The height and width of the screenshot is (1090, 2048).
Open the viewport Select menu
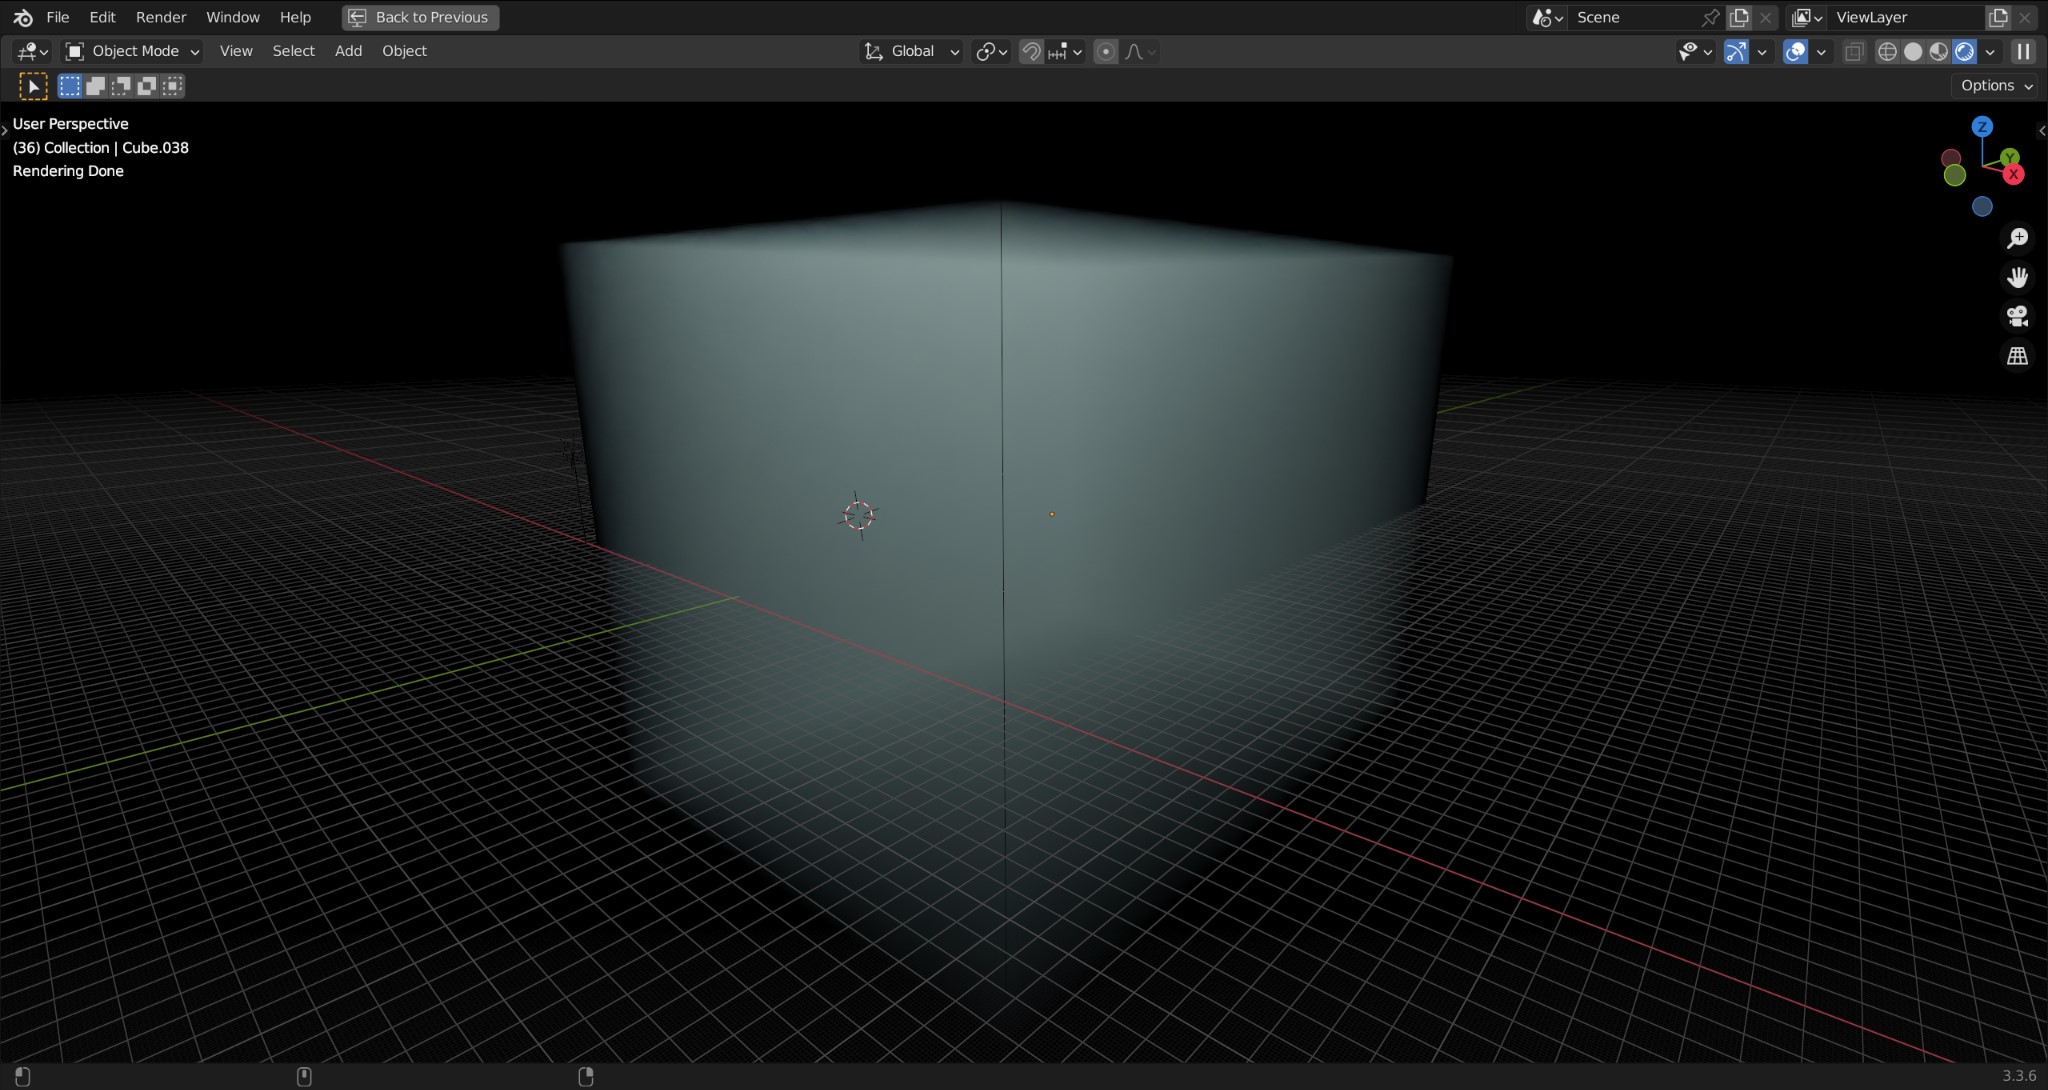click(293, 51)
